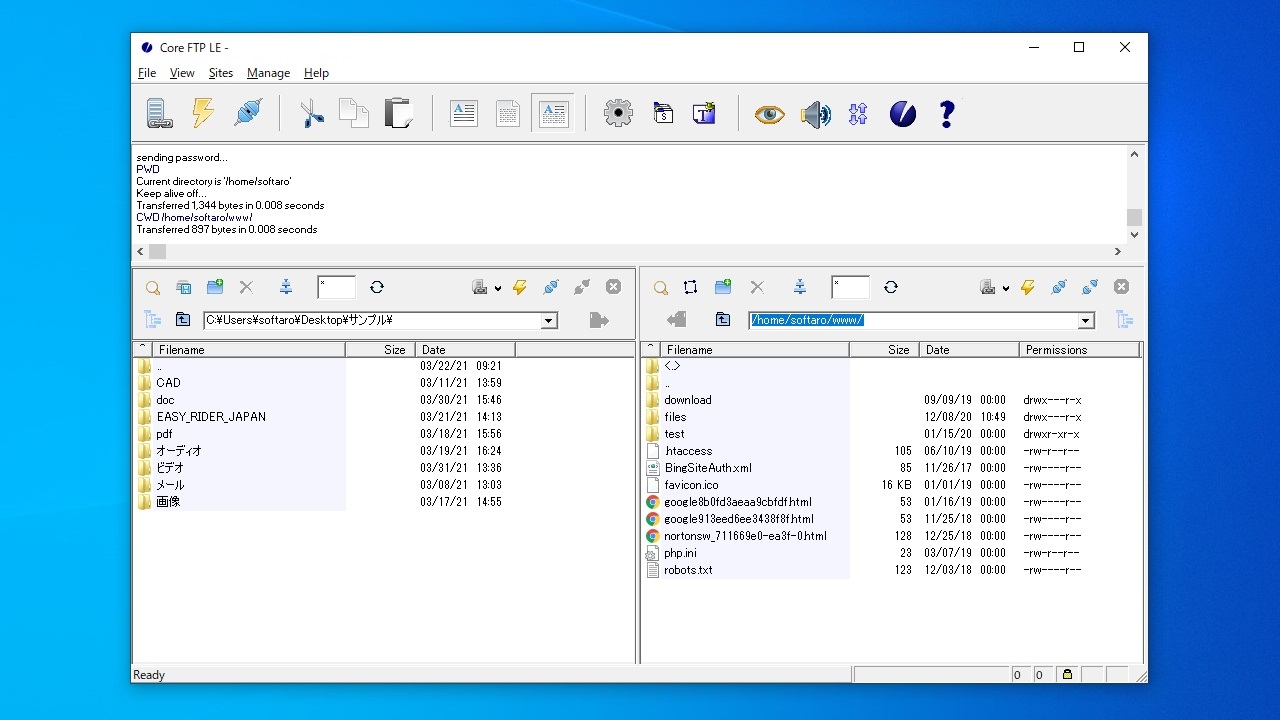Sort local files by Date header
Image resolution: width=1280 pixels, height=720 pixels.
pyautogui.click(x=466, y=350)
